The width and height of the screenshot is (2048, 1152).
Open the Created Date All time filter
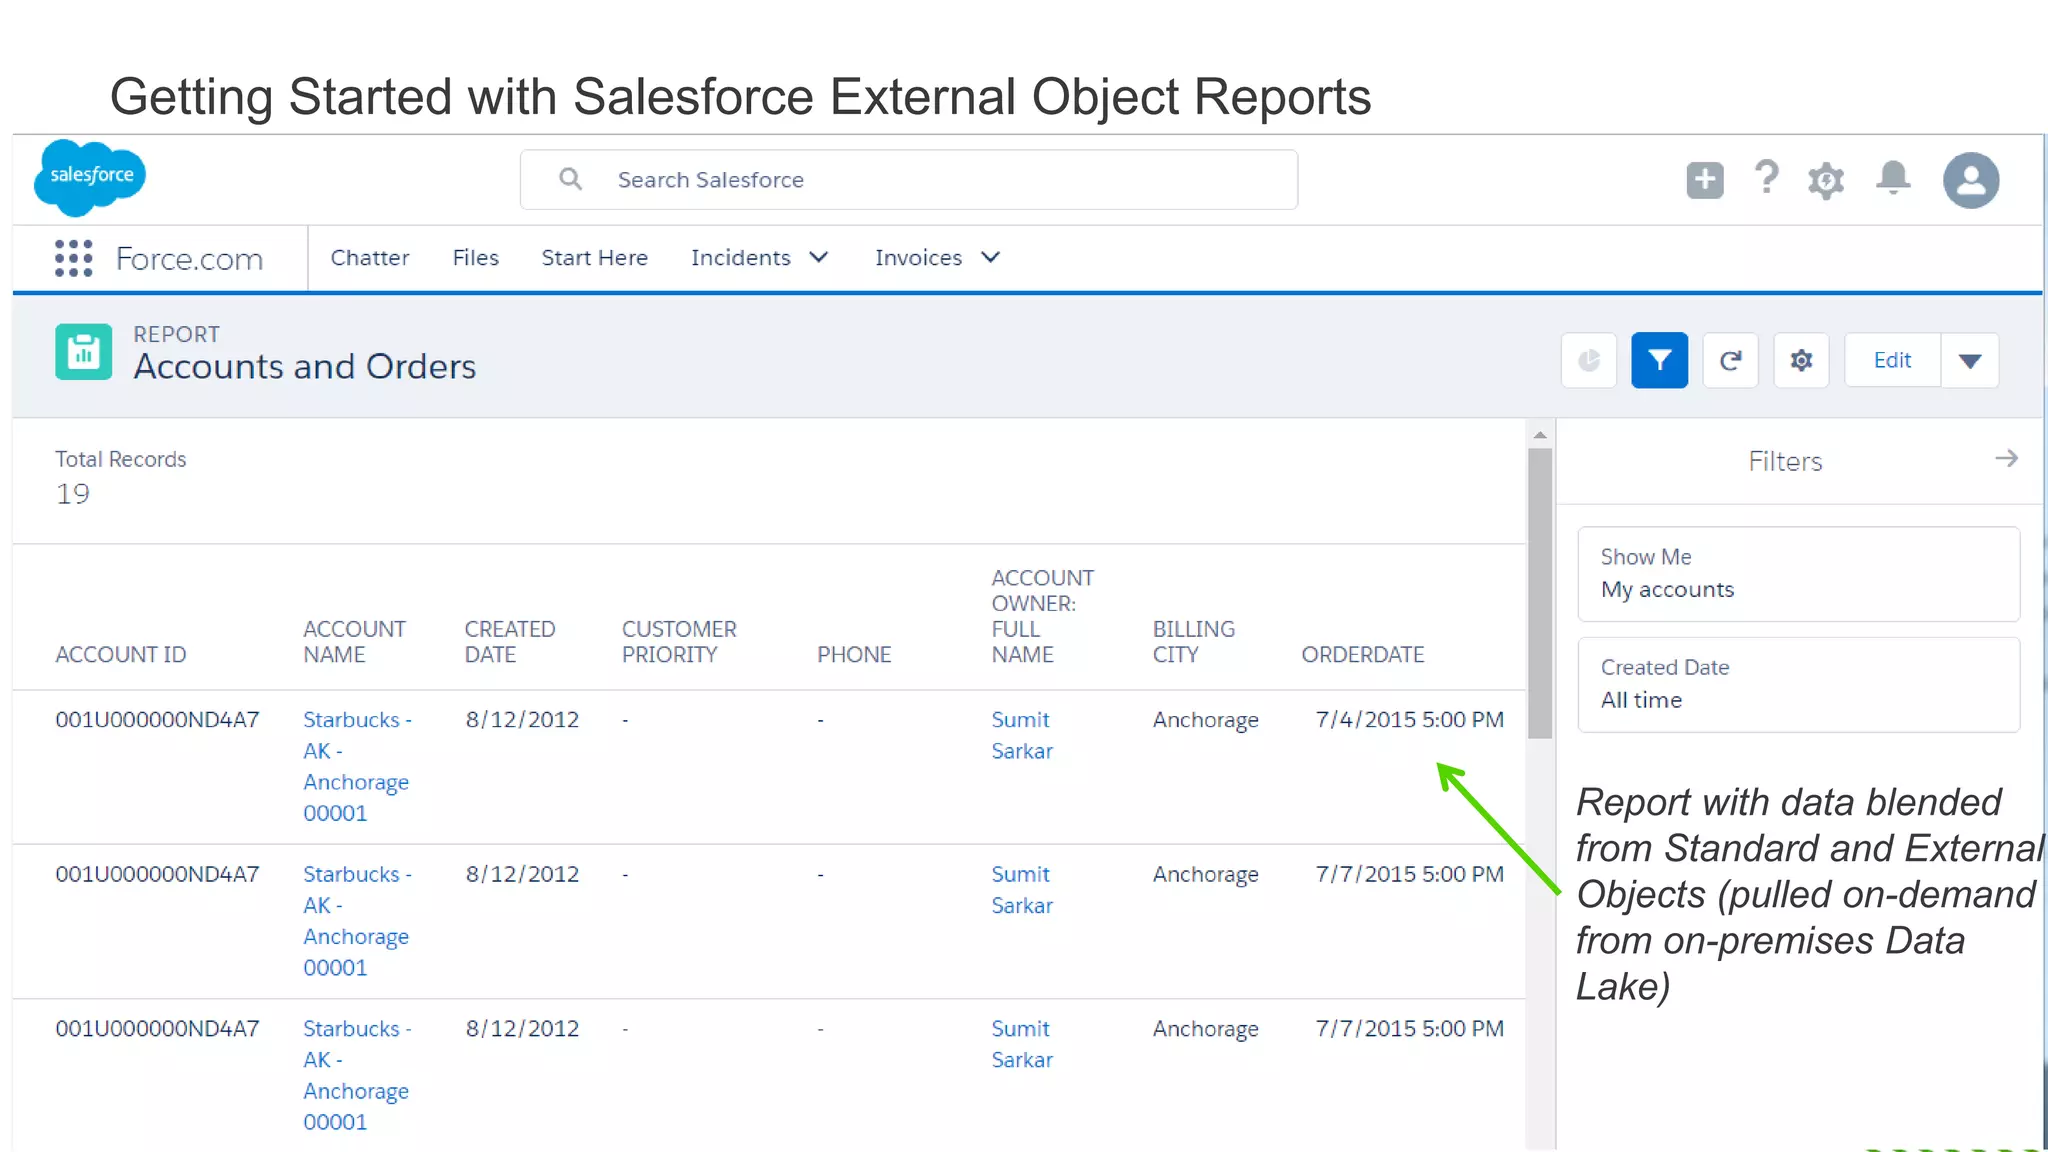point(1798,685)
